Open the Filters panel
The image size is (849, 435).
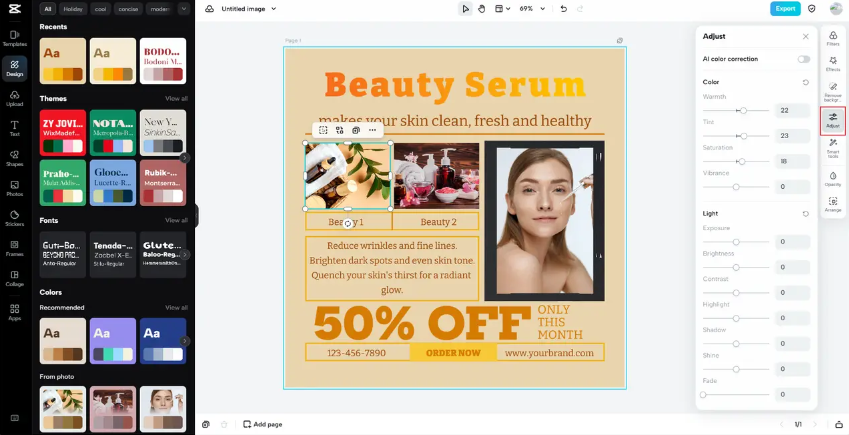(x=833, y=38)
